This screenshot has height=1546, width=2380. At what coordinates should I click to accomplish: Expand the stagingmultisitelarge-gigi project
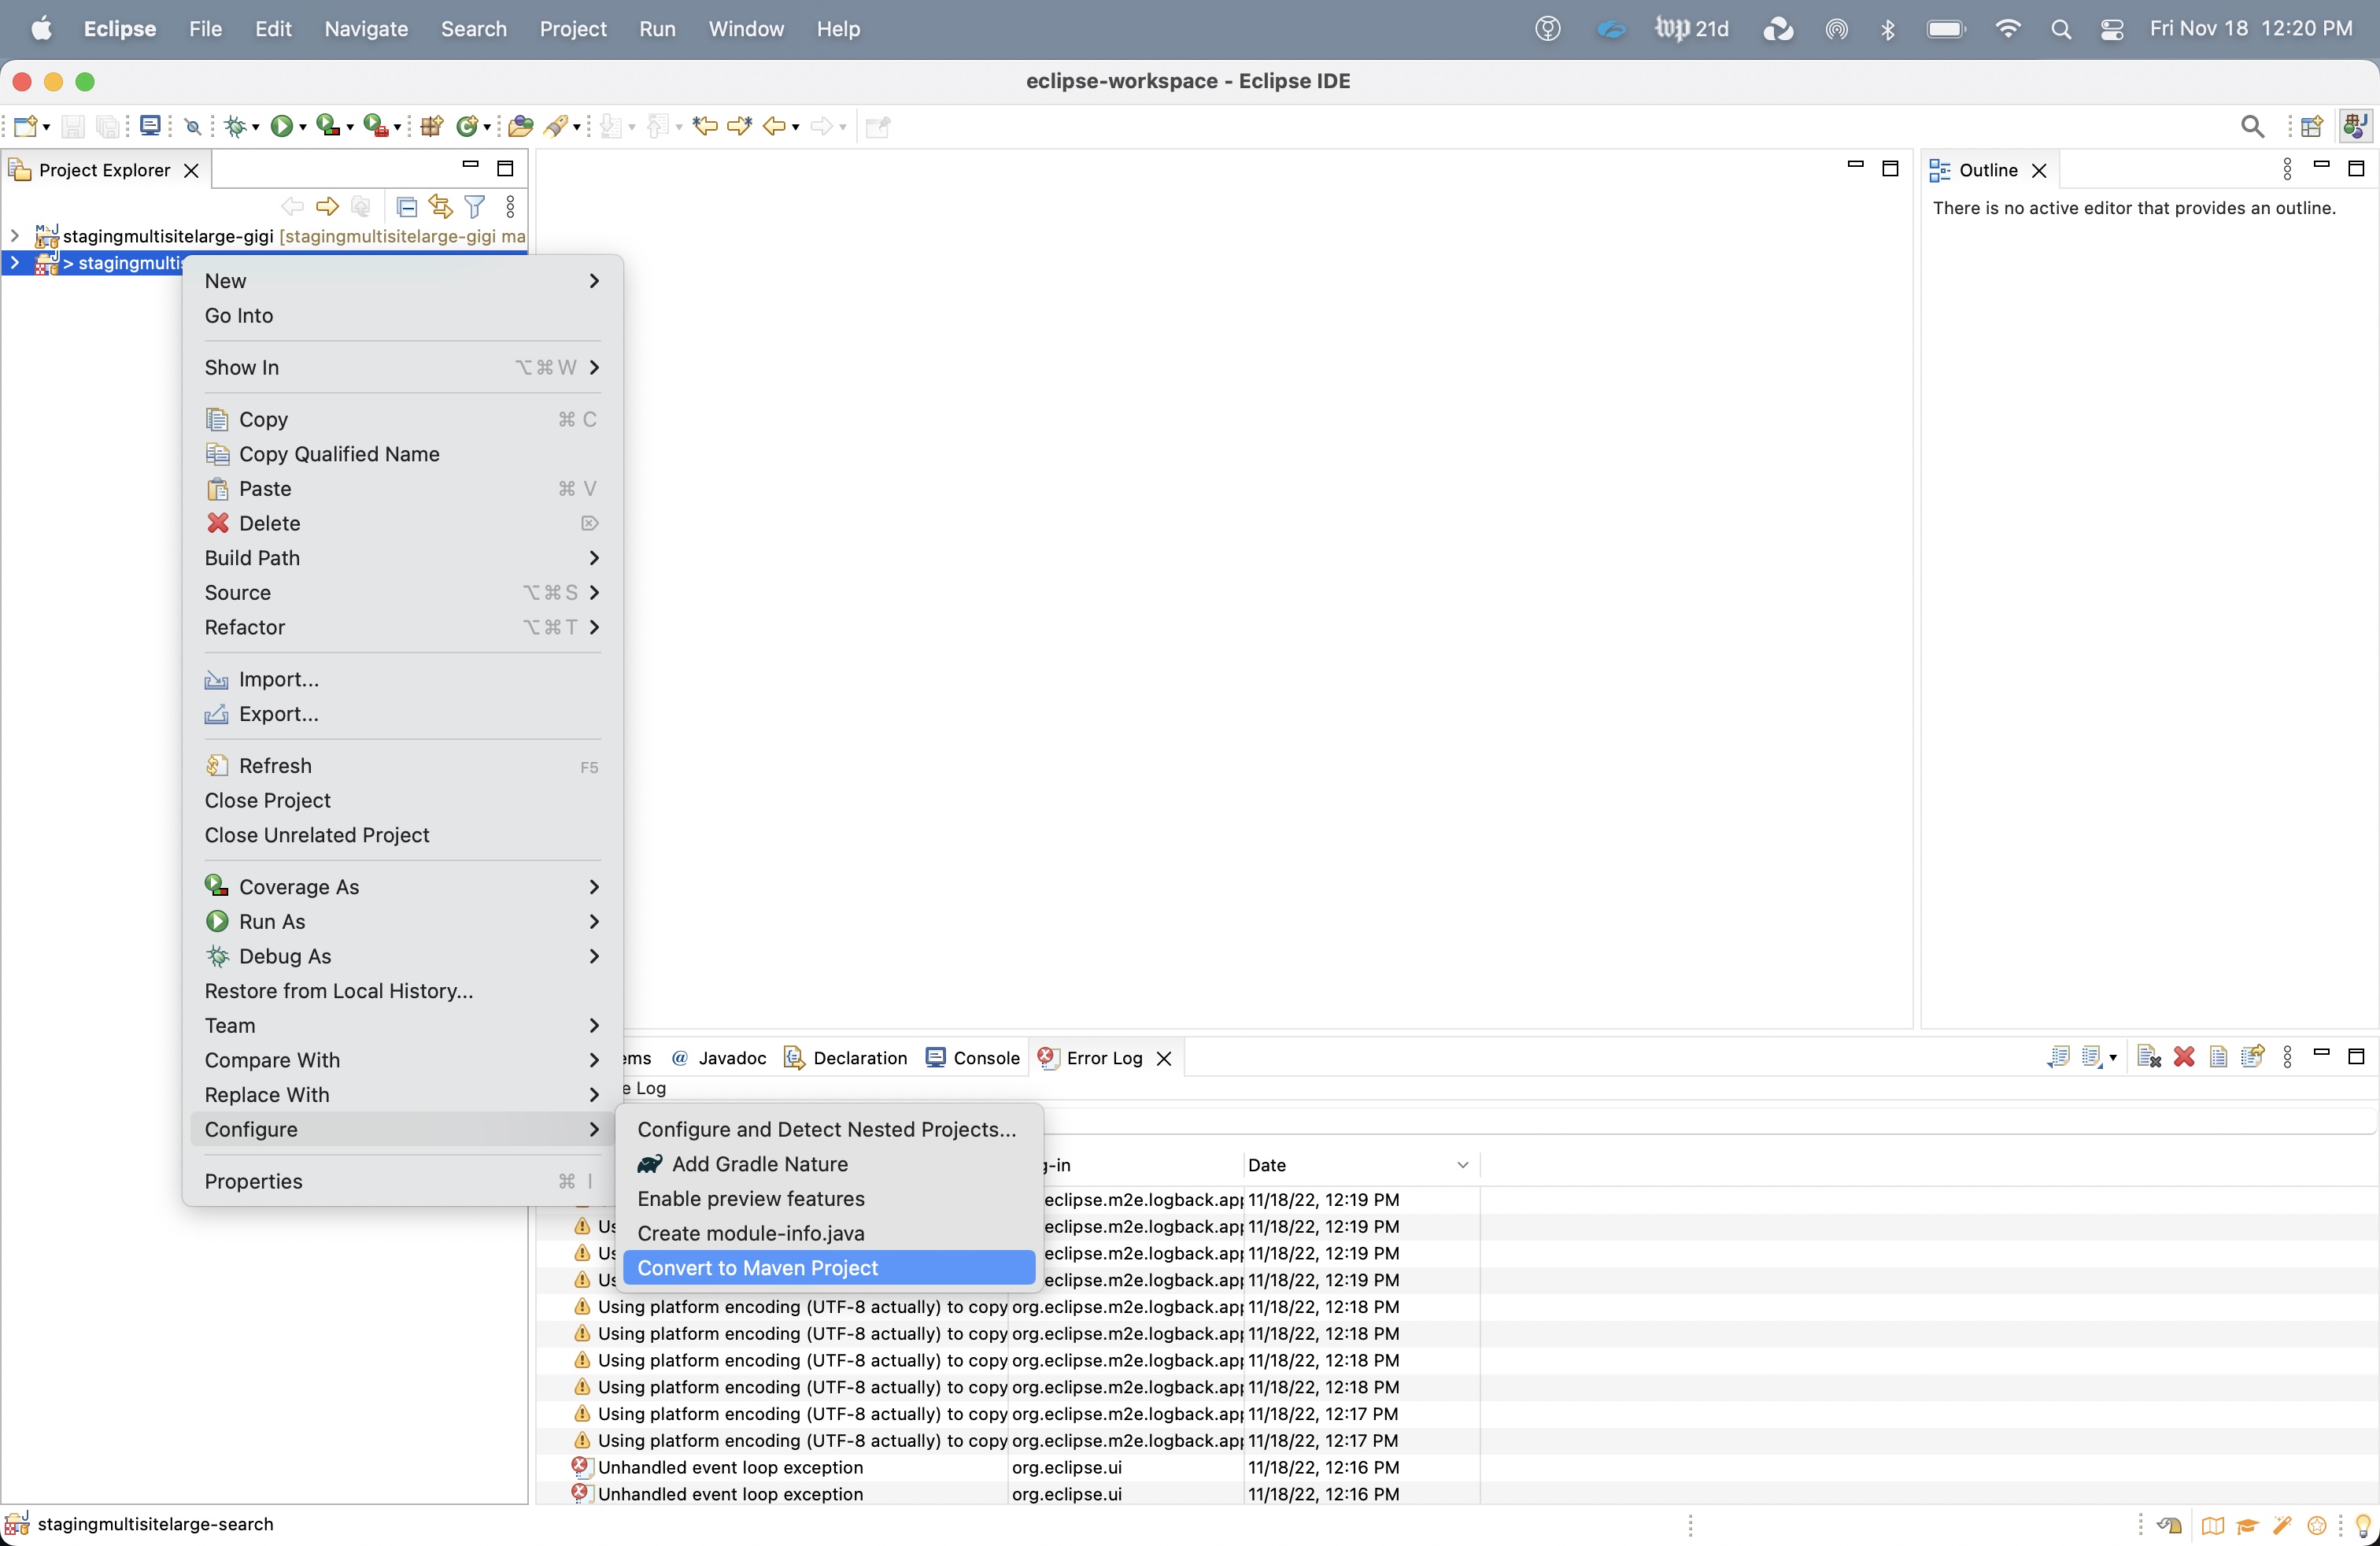[x=14, y=236]
